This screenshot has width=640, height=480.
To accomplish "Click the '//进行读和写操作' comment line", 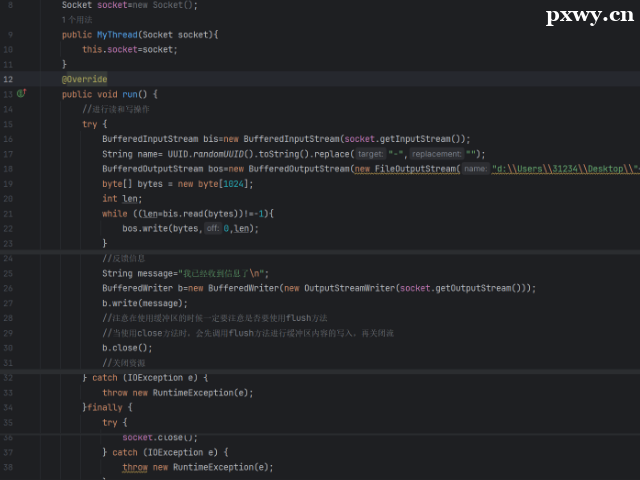I will pos(116,109).
